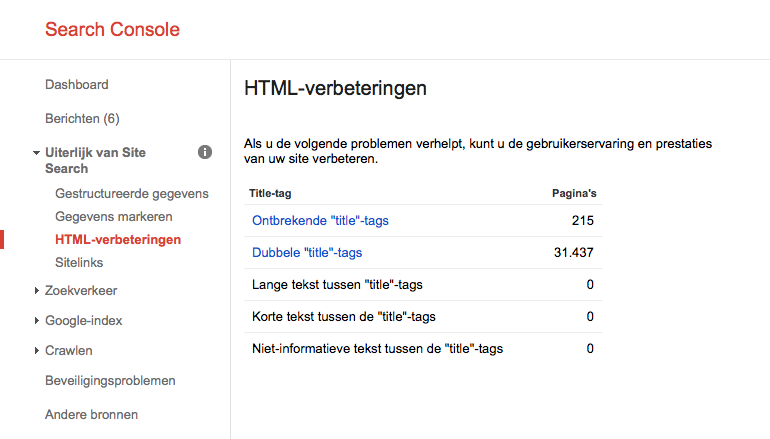The image size is (770, 439).
Task: Click the info icon beside Uiterlijk van Site Search
Action: 205,152
